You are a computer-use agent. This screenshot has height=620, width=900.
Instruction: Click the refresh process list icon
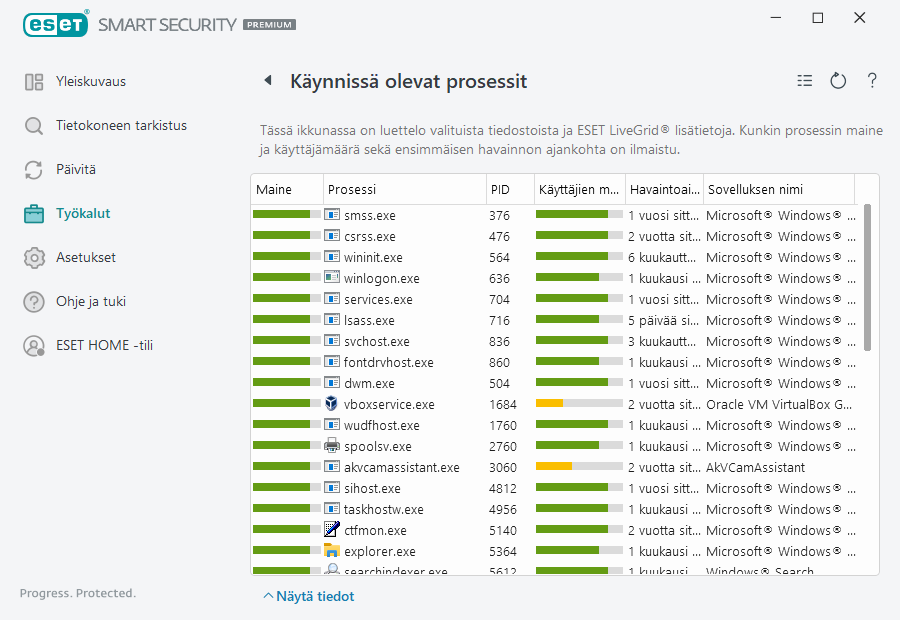(x=838, y=81)
